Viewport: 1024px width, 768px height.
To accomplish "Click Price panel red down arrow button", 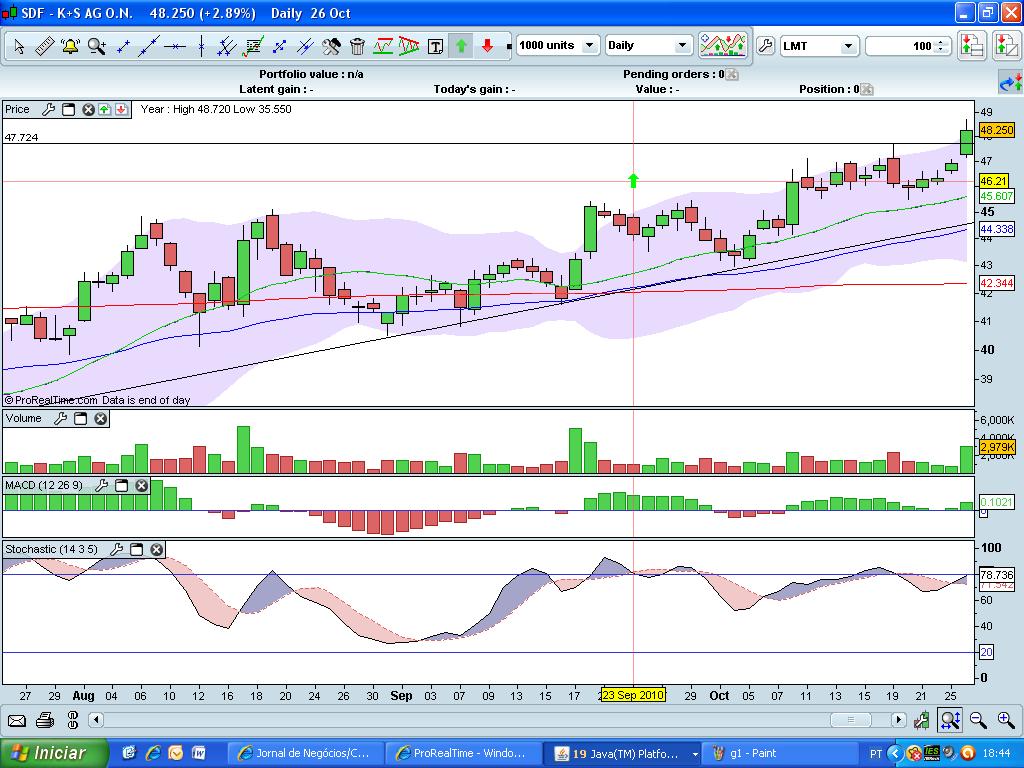I will click(121, 109).
